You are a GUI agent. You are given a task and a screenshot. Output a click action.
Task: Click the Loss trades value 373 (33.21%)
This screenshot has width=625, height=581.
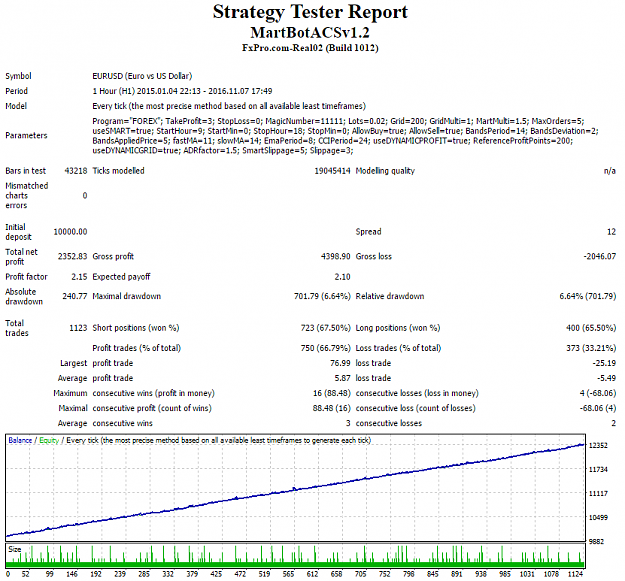click(591, 348)
